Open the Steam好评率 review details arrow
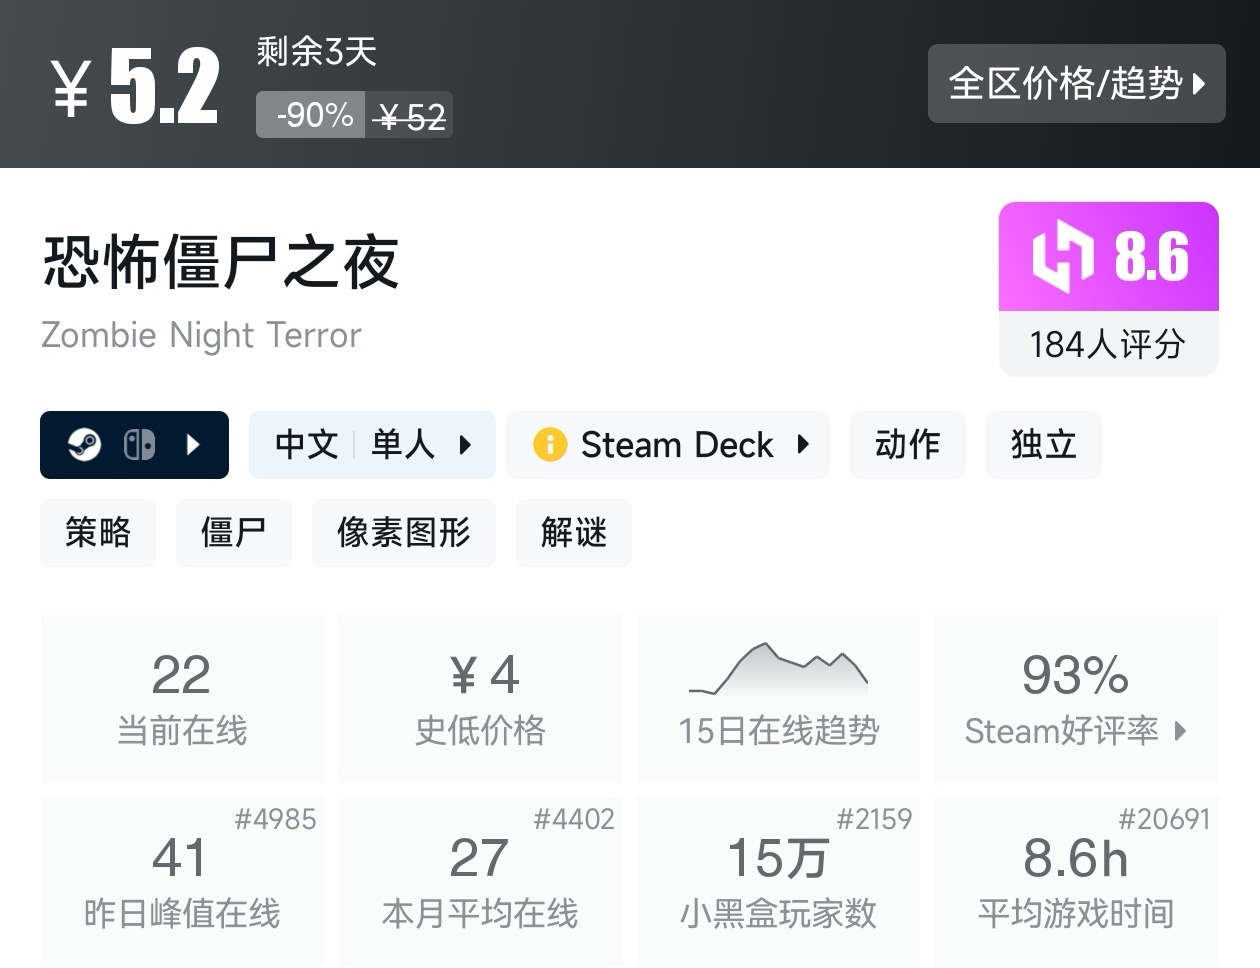Image resolution: width=1260 pixels, height=968 pixels. pos(1181,731)
